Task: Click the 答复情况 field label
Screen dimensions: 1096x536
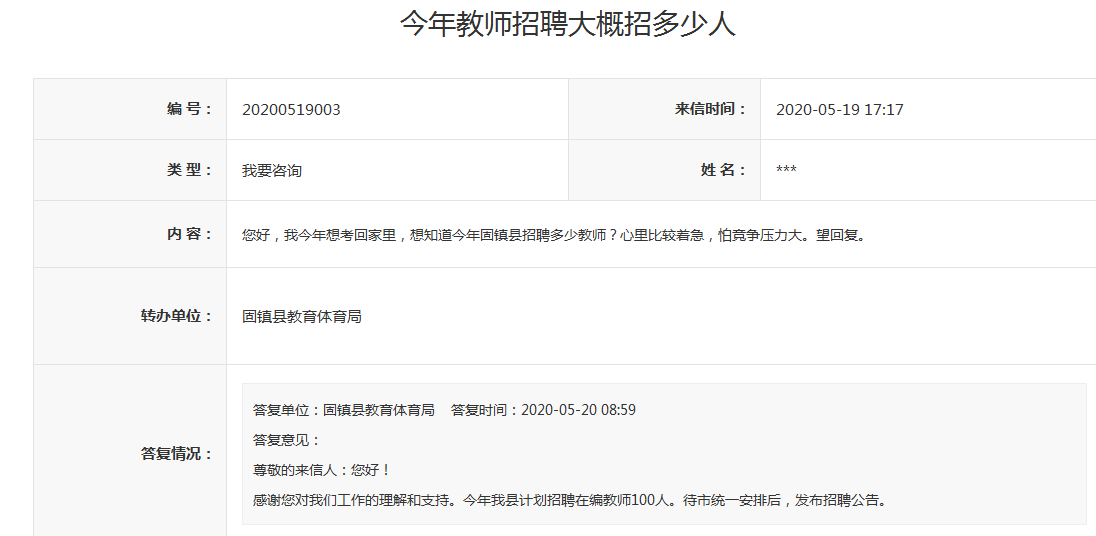Action: pyautogui.click(x=176, y=454)
